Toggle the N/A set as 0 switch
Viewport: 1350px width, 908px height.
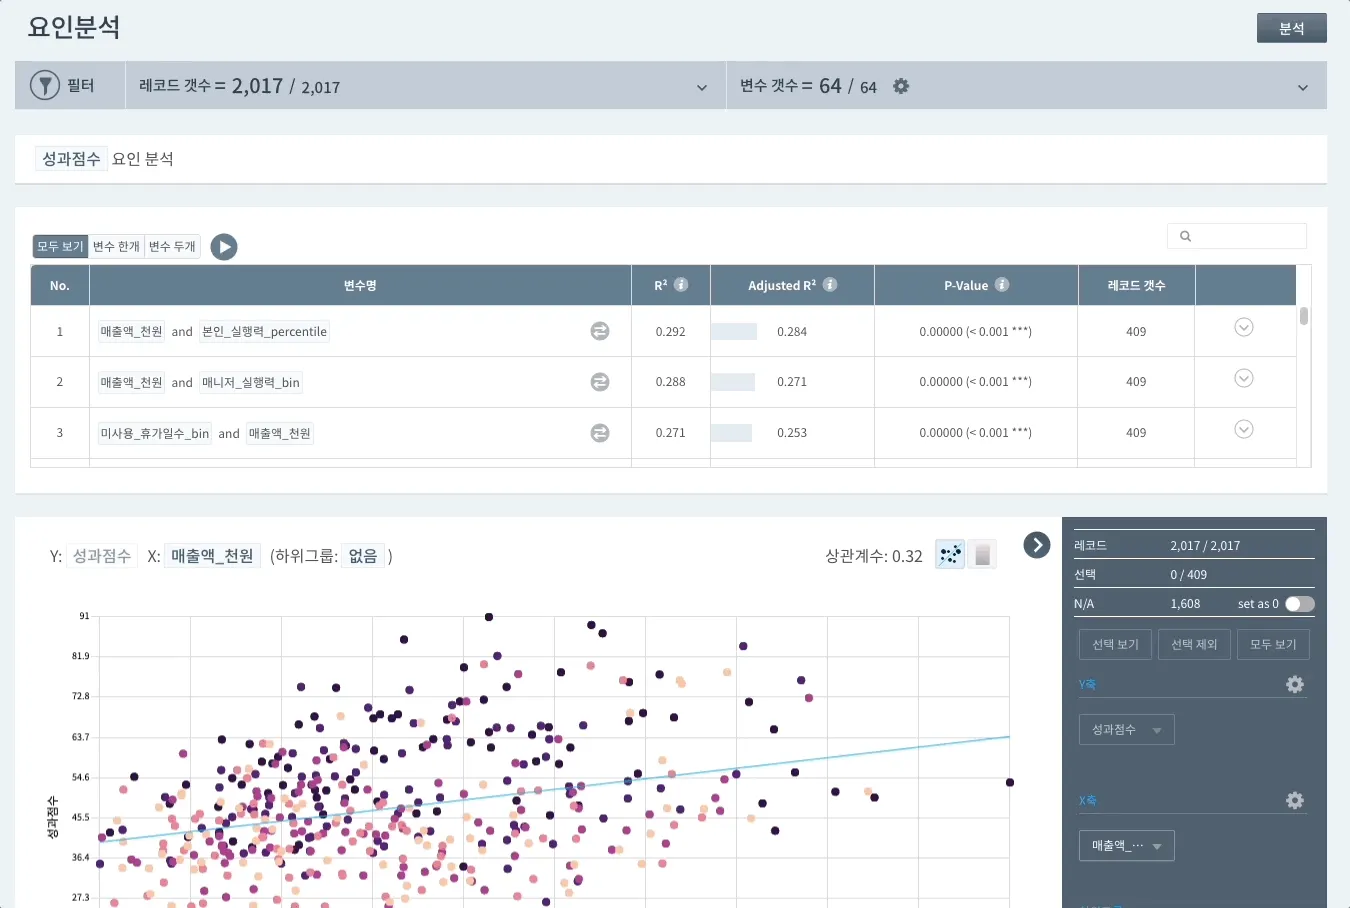(1299, 604)
